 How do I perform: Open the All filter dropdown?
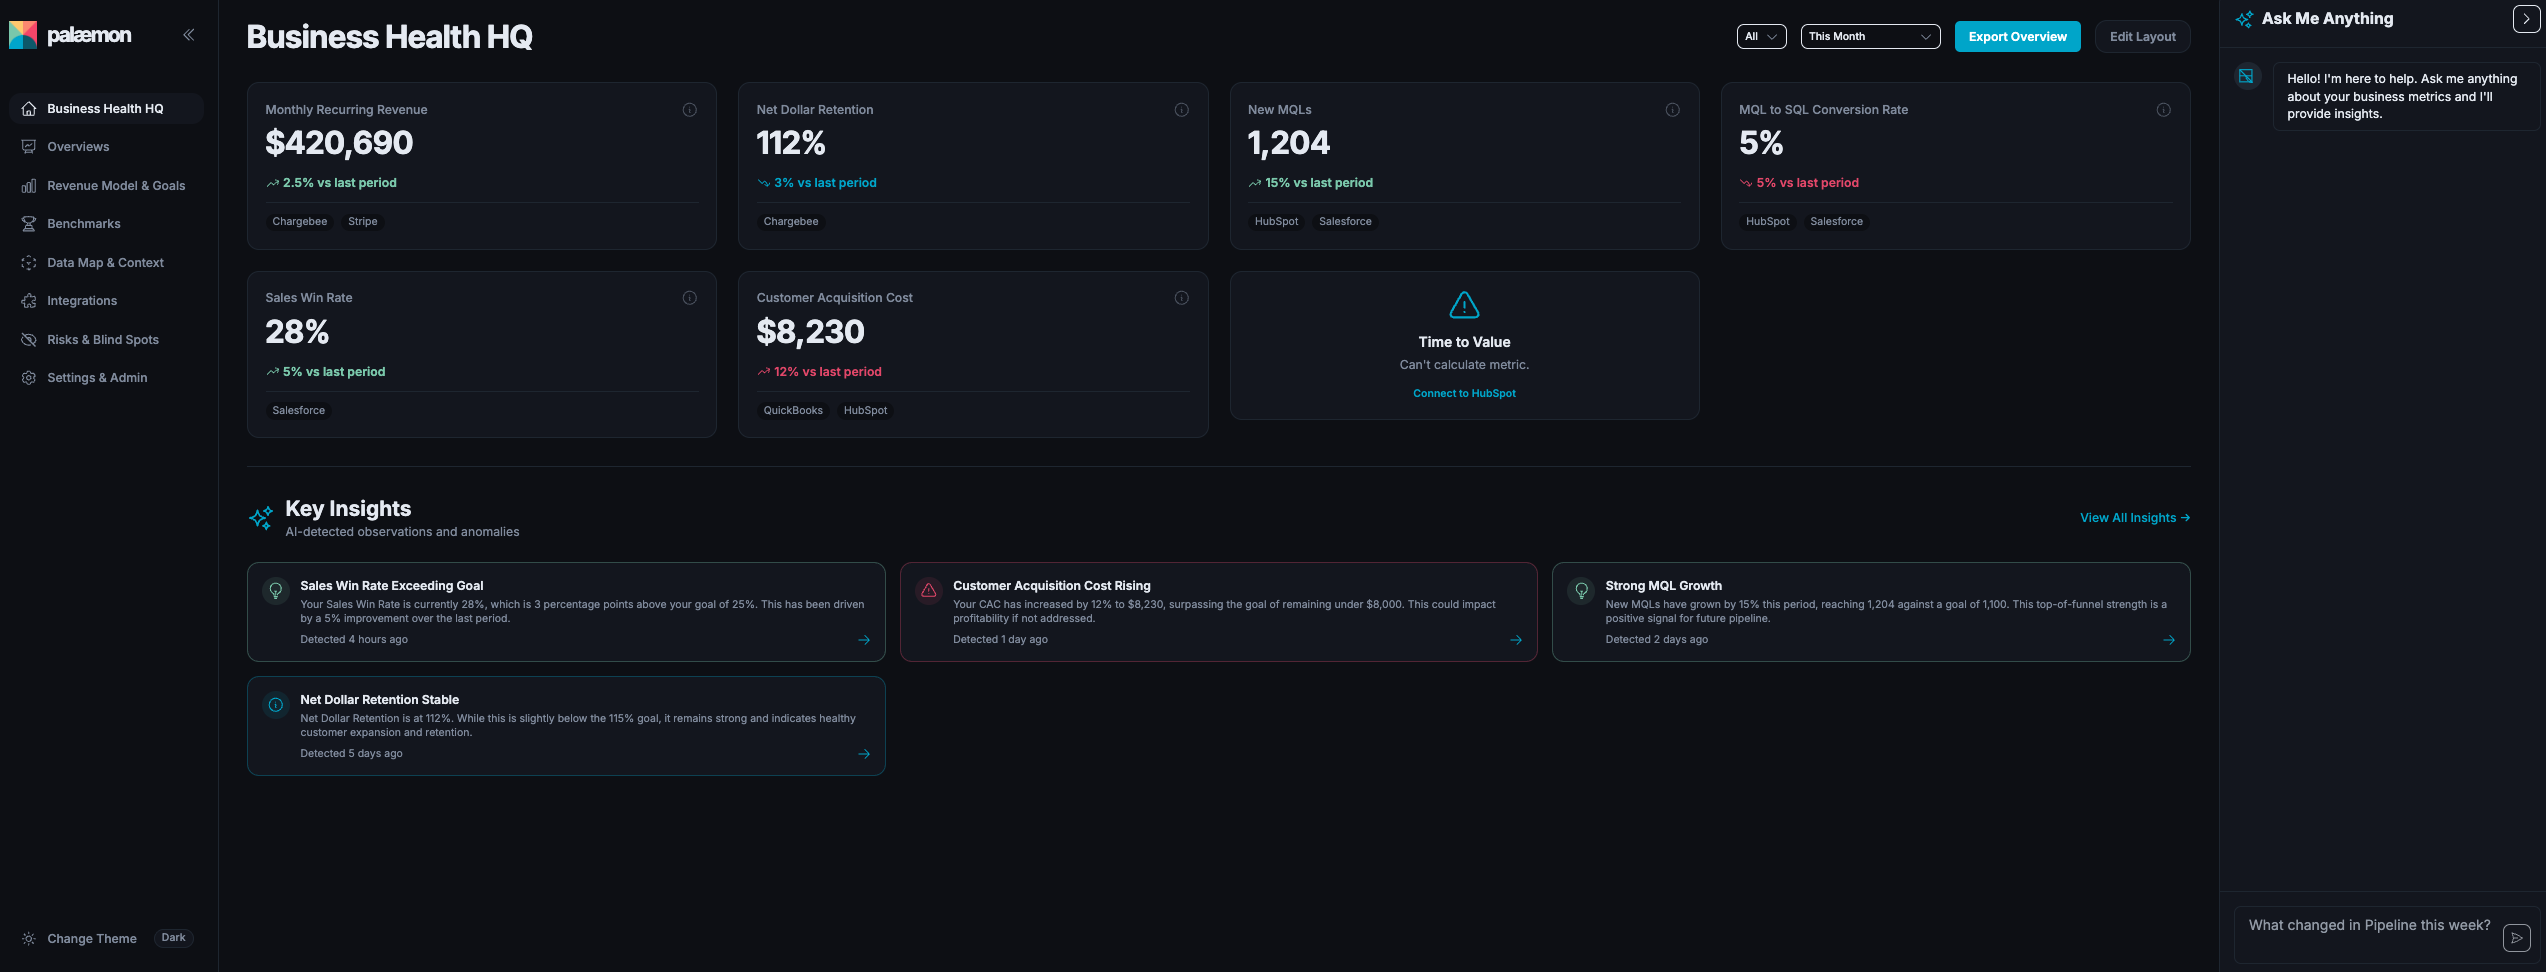1761,37
